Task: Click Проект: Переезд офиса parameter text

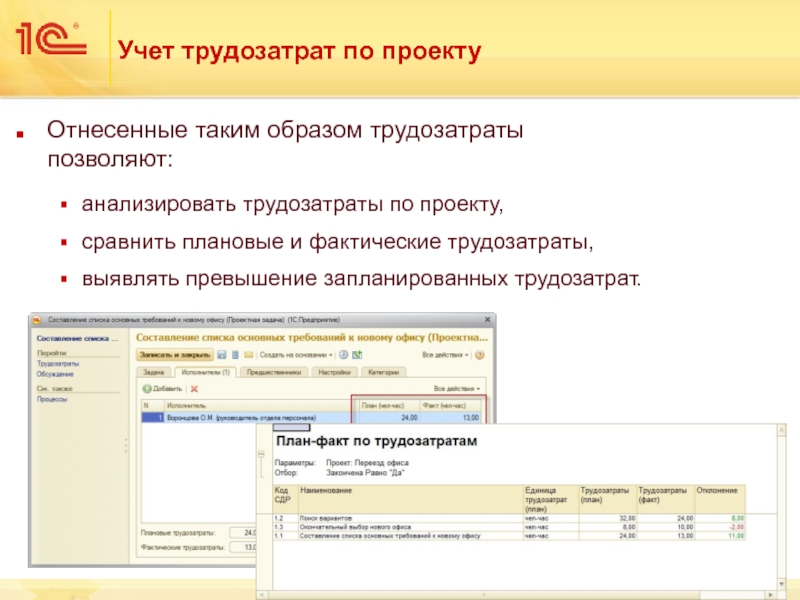Action: click(x=367, y=463)
